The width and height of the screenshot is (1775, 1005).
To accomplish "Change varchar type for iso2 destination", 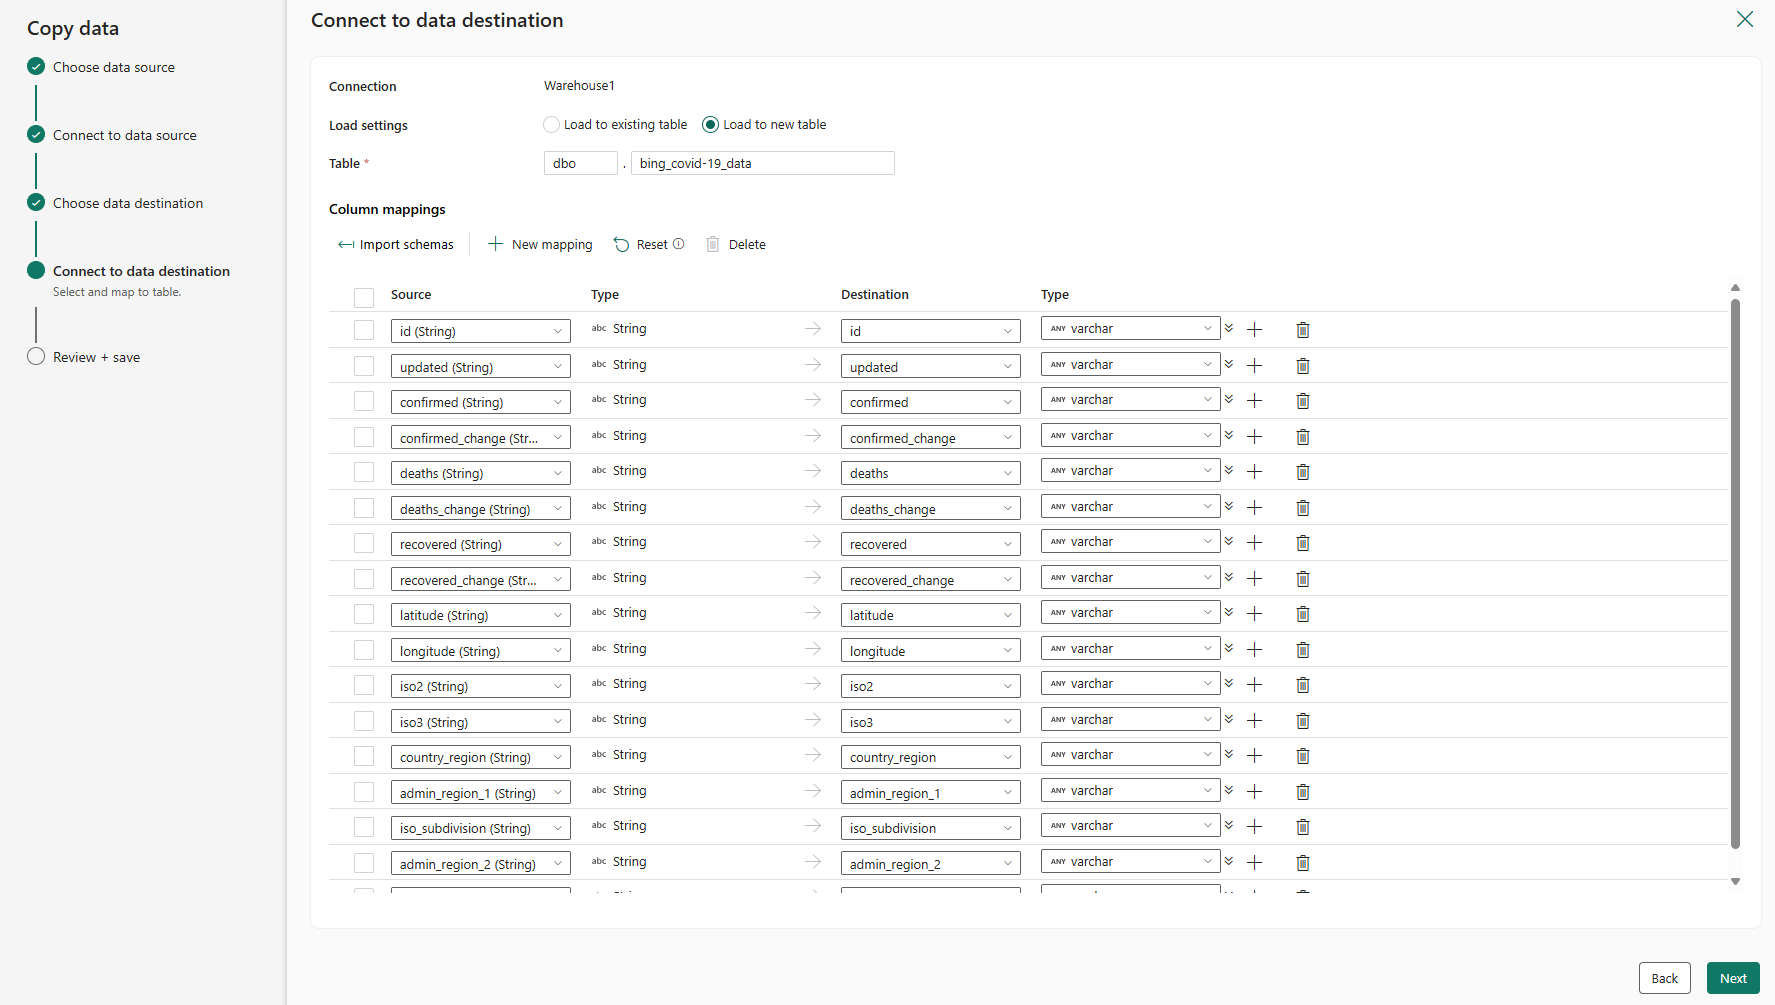I will (x=1130, y=684).
